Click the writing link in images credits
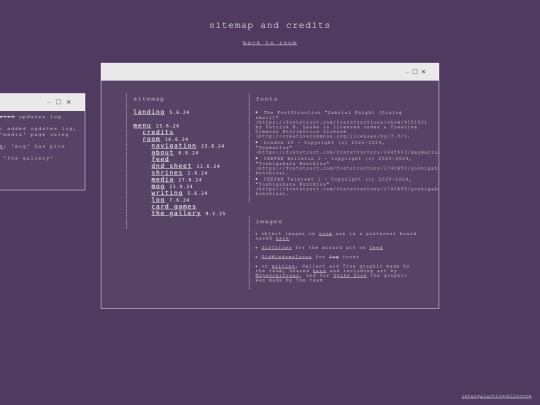This screenshot has height=405, width=540. click(283, 266)
